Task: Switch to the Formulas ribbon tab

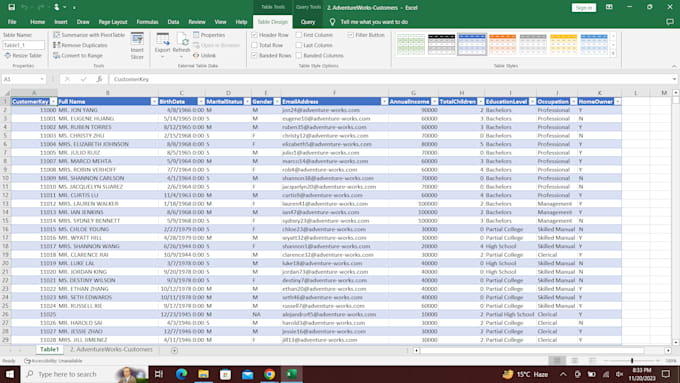Action: 147,22
